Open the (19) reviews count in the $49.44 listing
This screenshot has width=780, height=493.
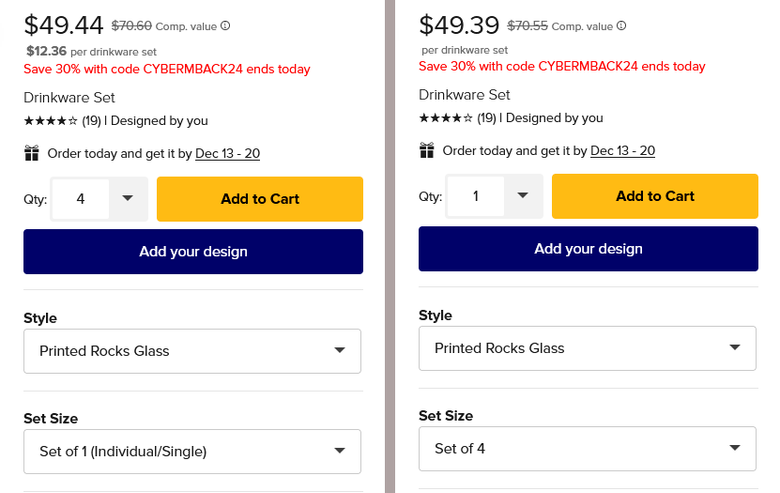click(92, 121)
